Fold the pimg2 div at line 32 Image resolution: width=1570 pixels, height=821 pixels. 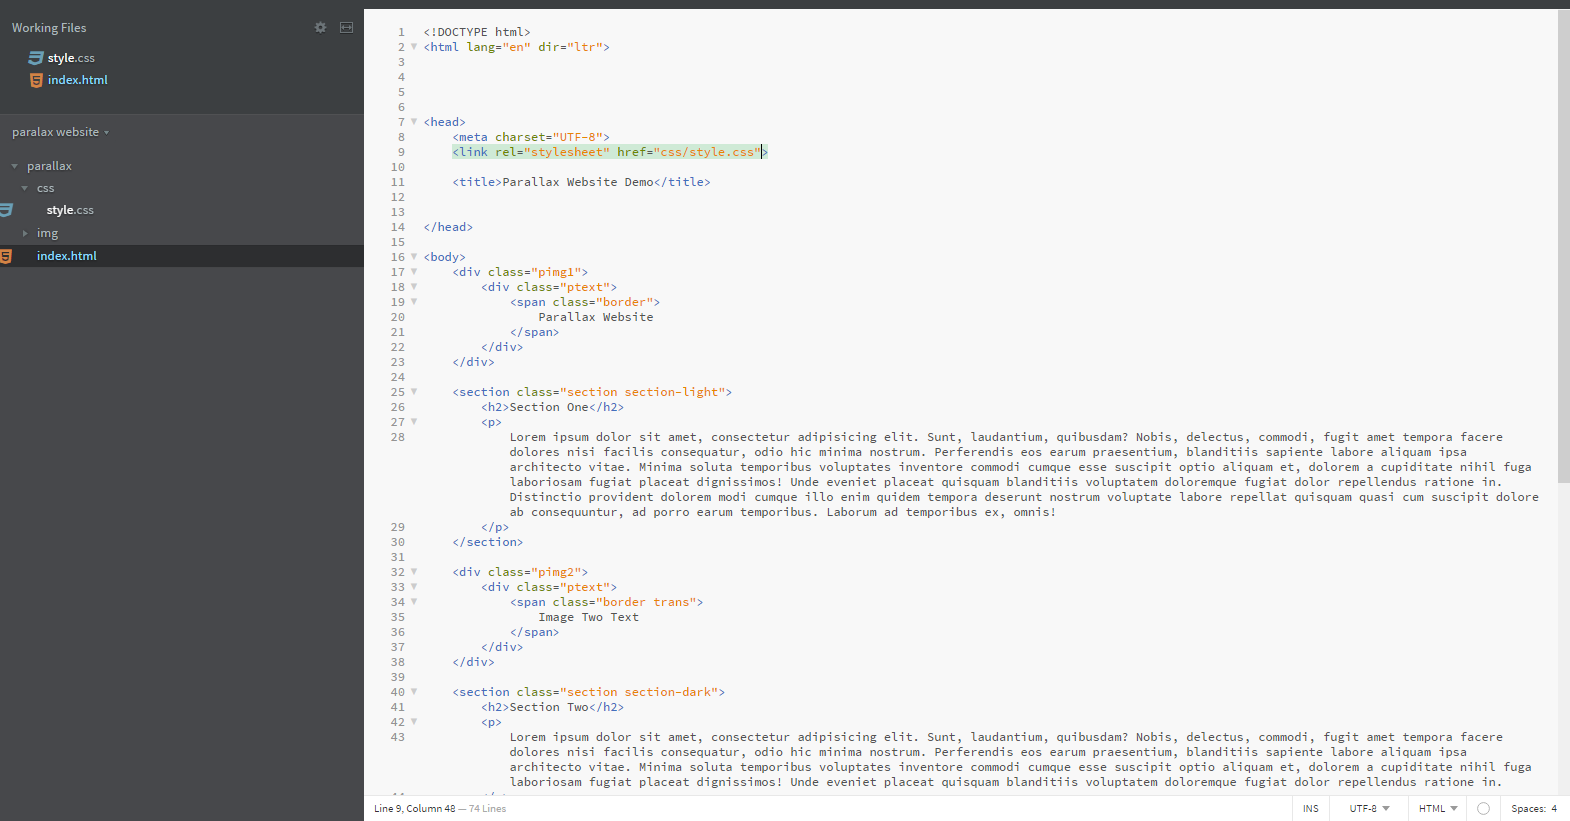coord(414,572)
